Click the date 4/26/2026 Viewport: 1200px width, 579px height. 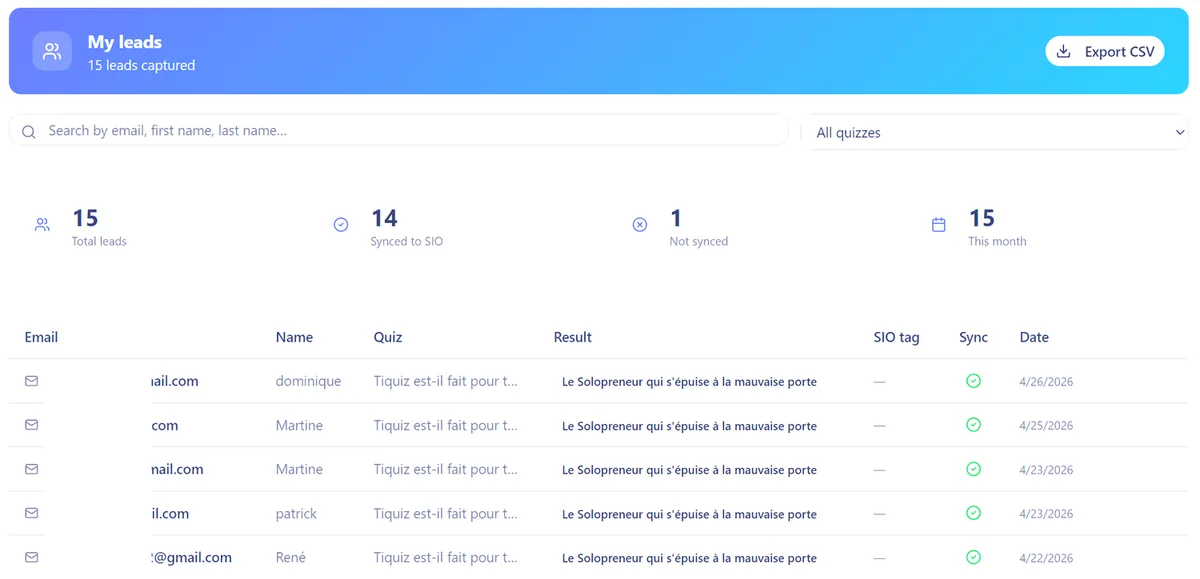point(1046,382)
